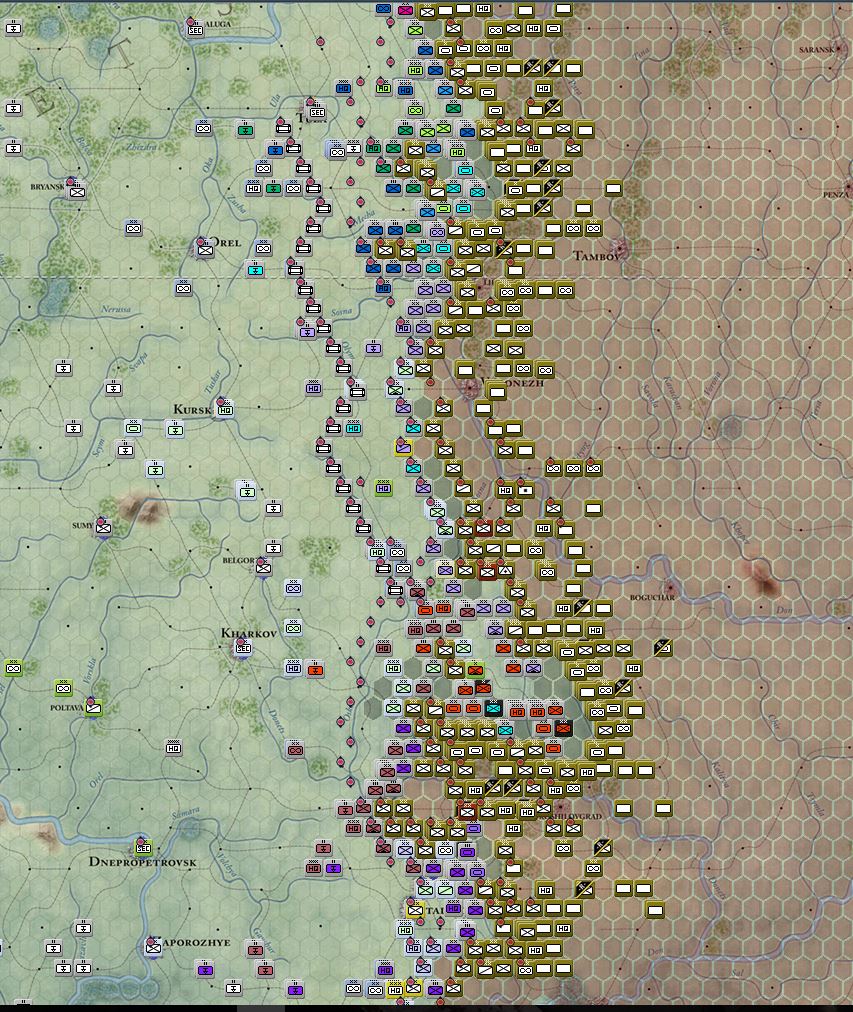Screen dimensions: 853x1012
Task: Select the white air counter in the top-left corner
Action: (14, 28)
